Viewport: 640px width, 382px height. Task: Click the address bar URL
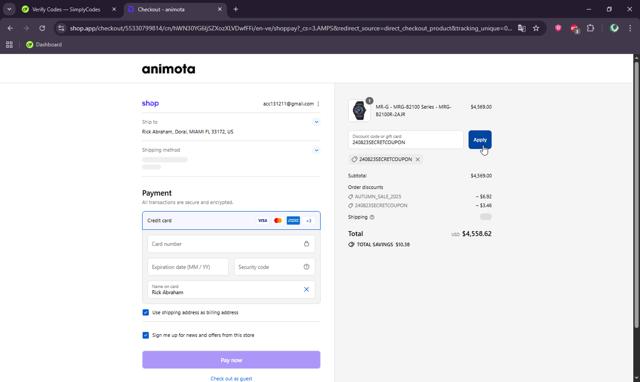[290, 28]
